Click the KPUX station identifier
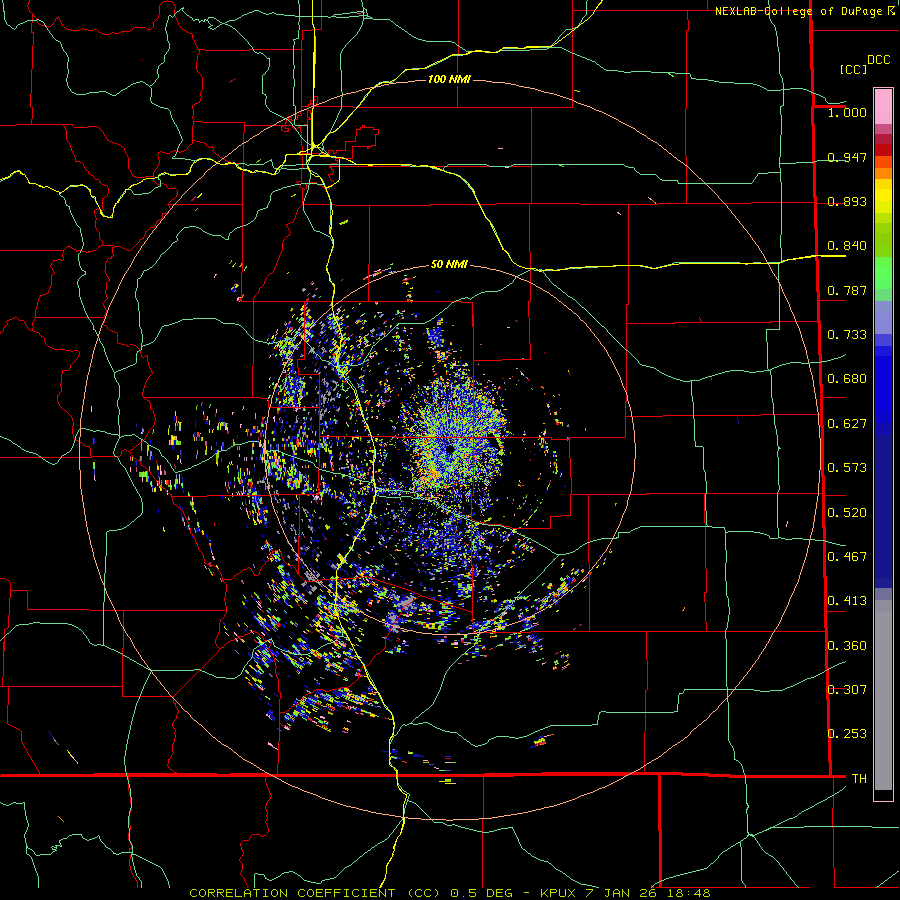This screenshot has width=900, height=900. click(559, 893)
